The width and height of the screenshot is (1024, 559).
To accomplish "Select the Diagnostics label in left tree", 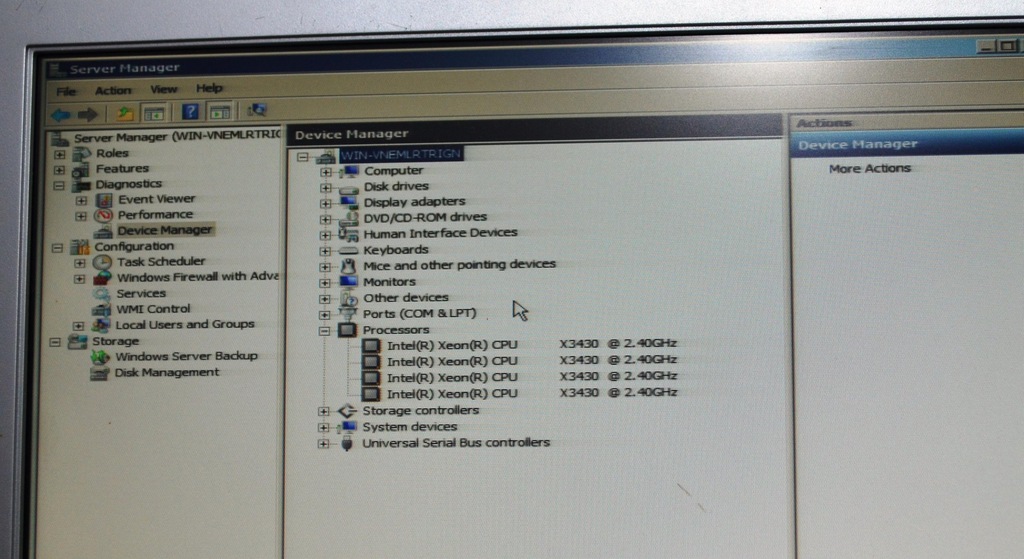I will pyautogui.click(x=129, y=184).
